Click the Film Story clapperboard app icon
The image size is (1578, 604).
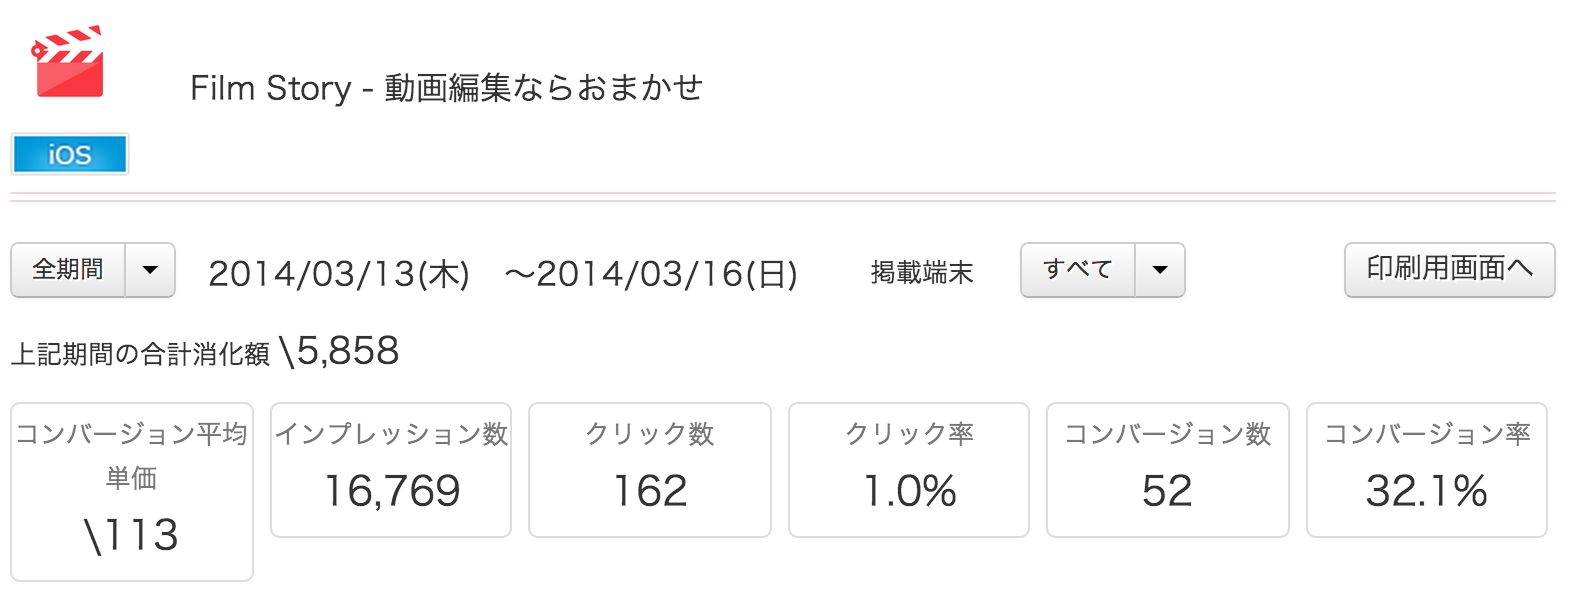pyautogui.click(x=68, y=61)
